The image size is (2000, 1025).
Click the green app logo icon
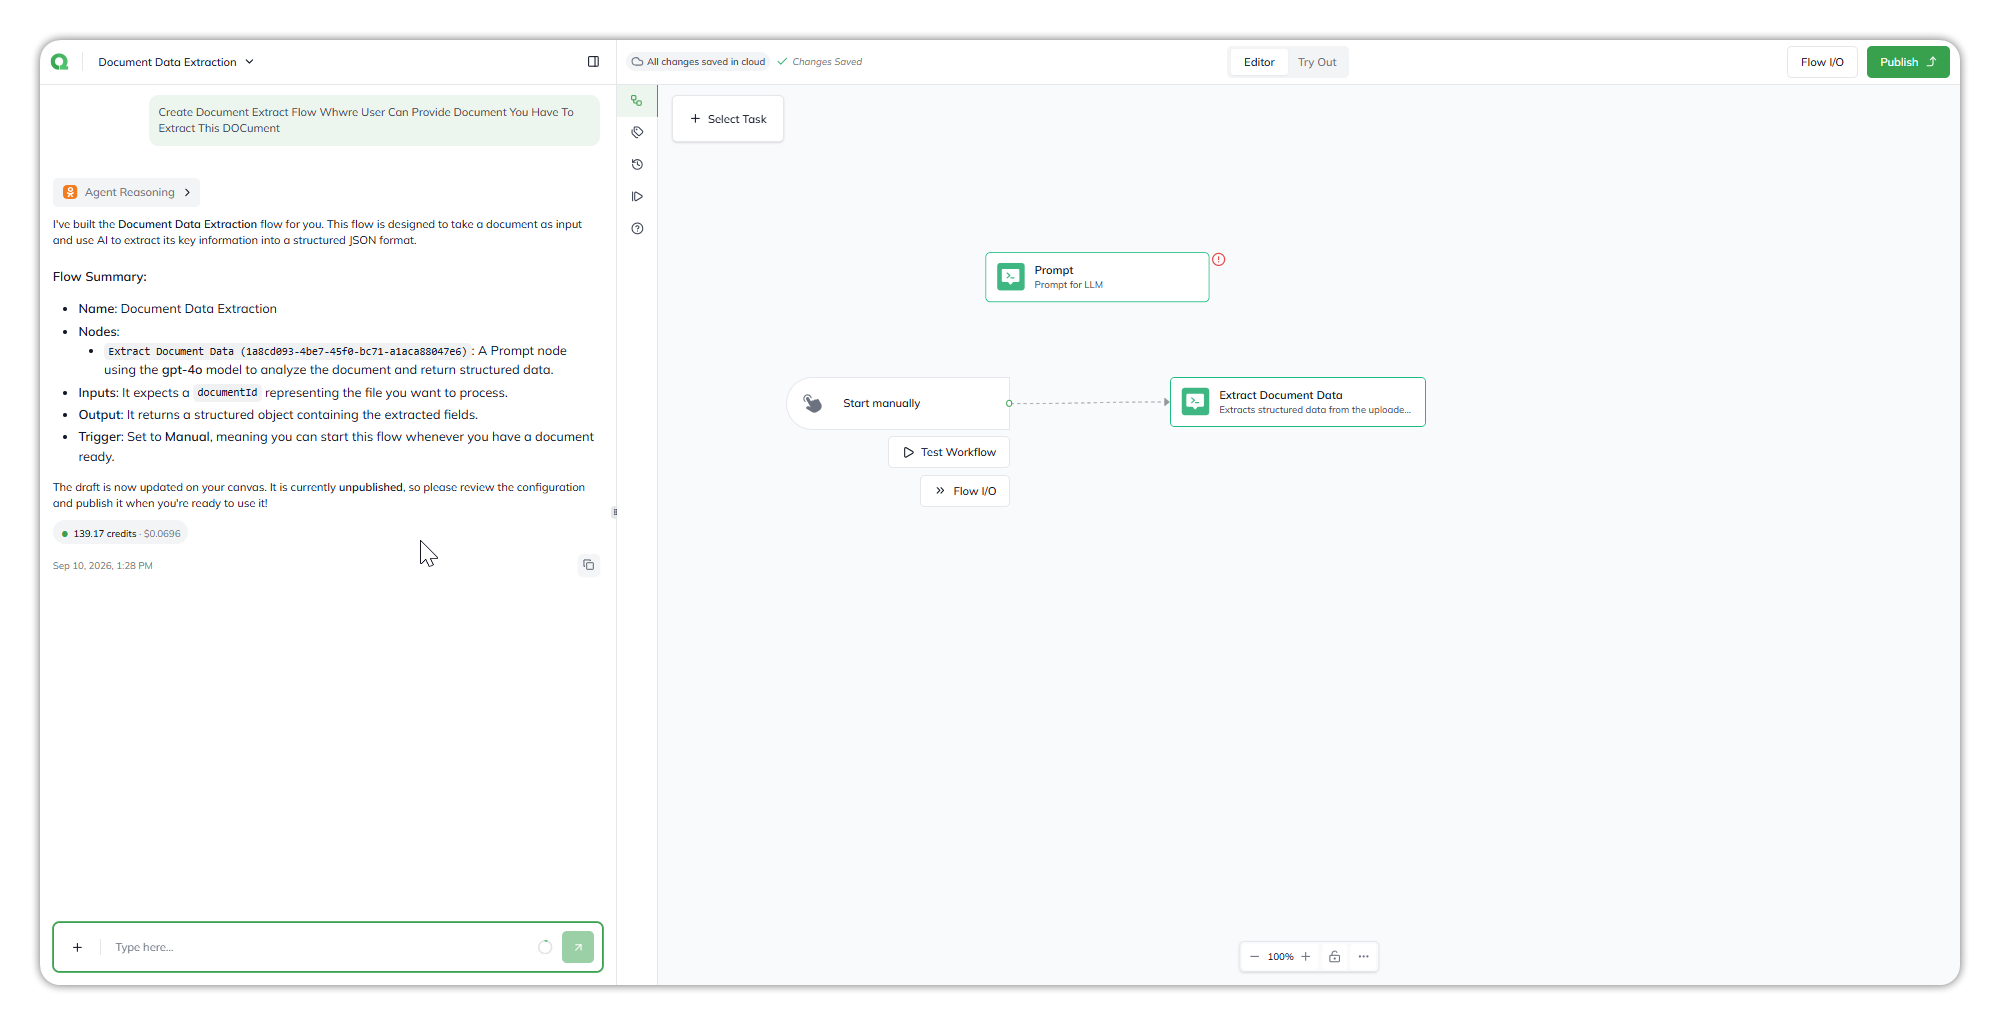60,62
